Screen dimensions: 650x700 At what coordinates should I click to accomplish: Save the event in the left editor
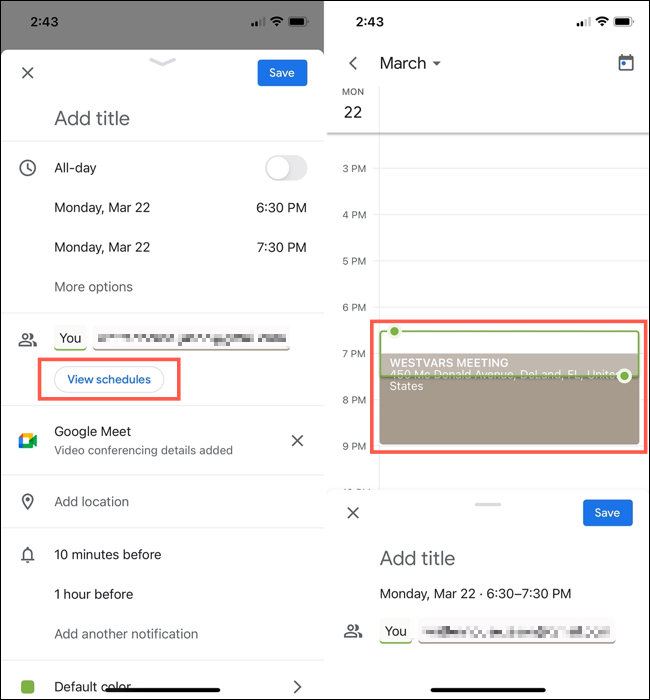(x=282, y=73)
